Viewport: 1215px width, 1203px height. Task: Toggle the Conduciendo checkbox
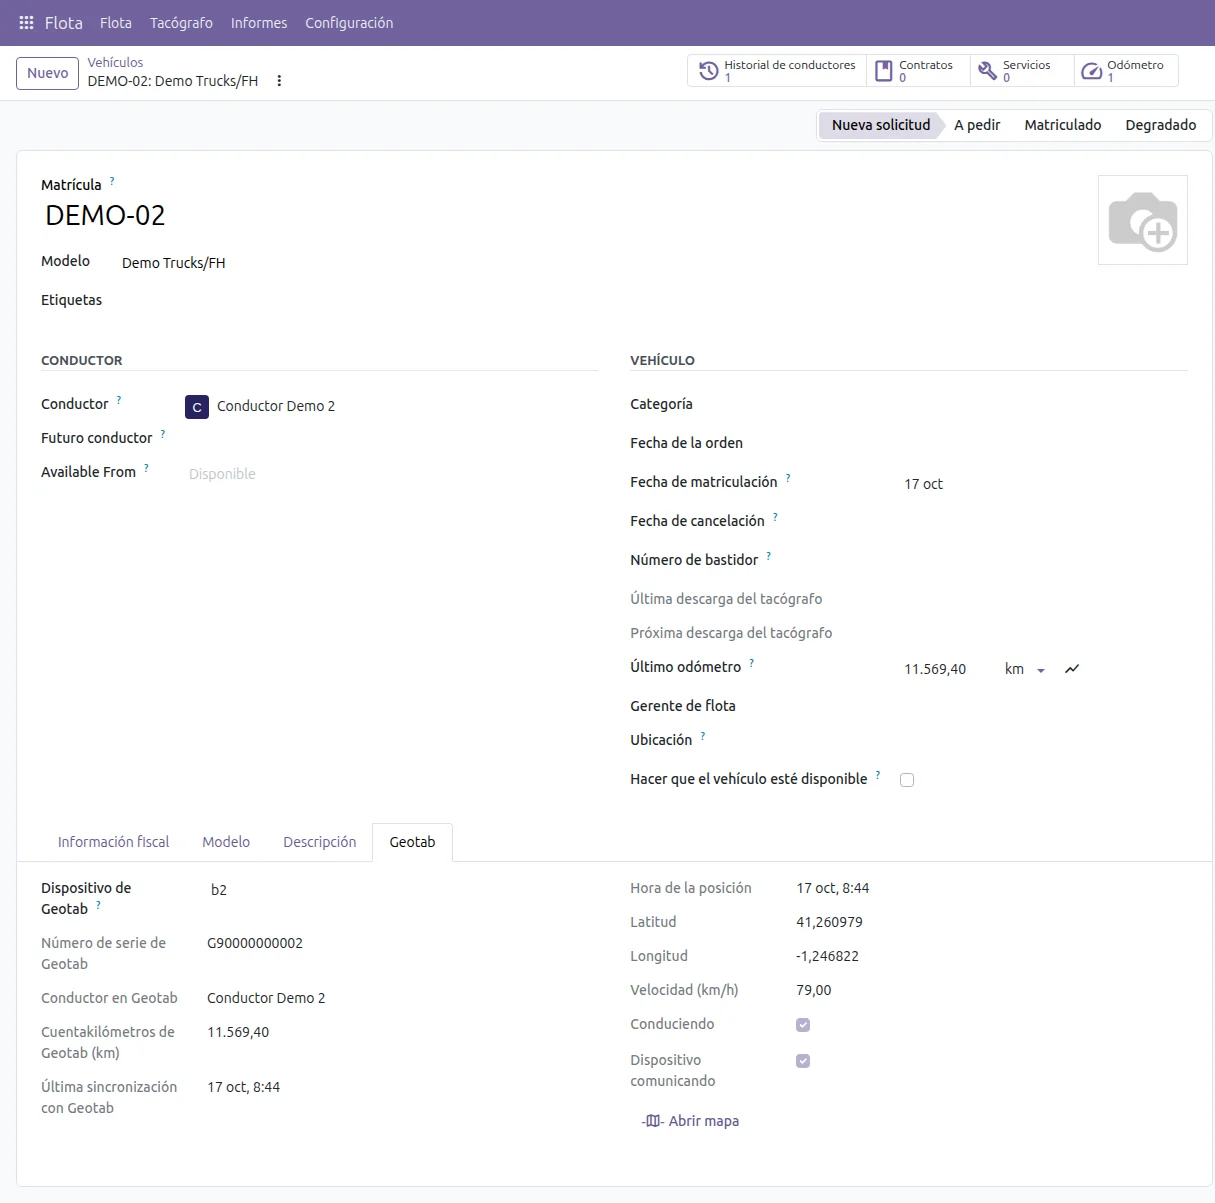(803, 1025)
